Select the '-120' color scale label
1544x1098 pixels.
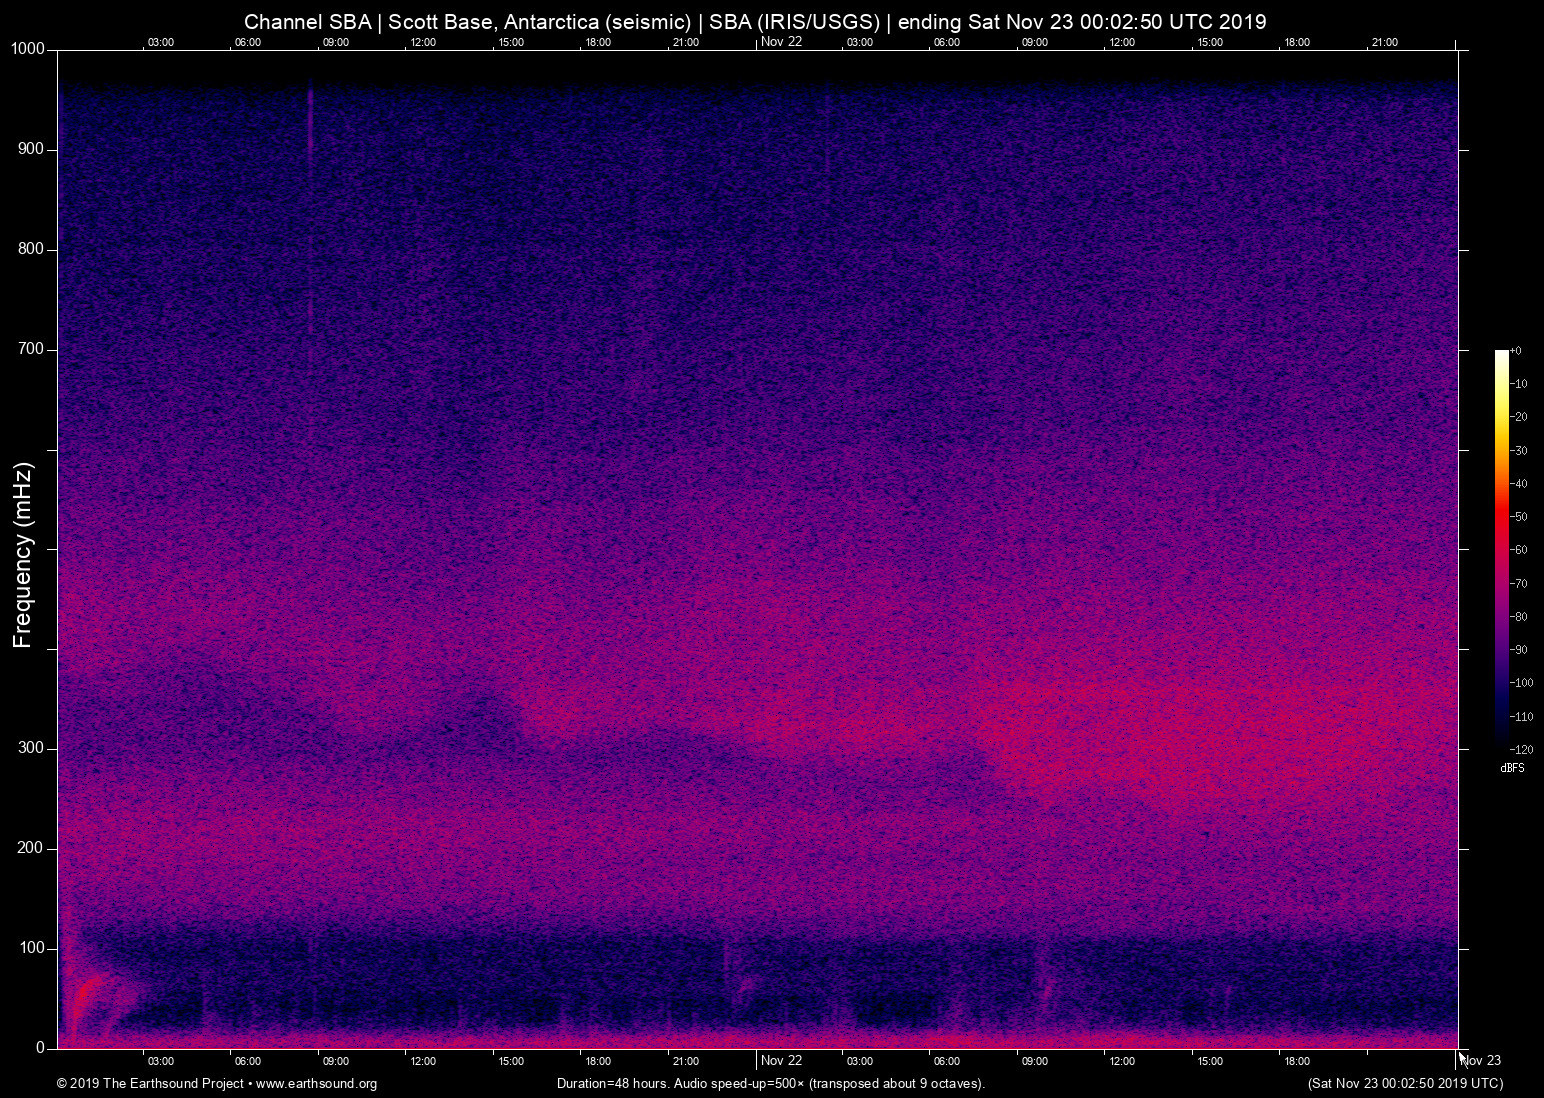[1521, 749]
